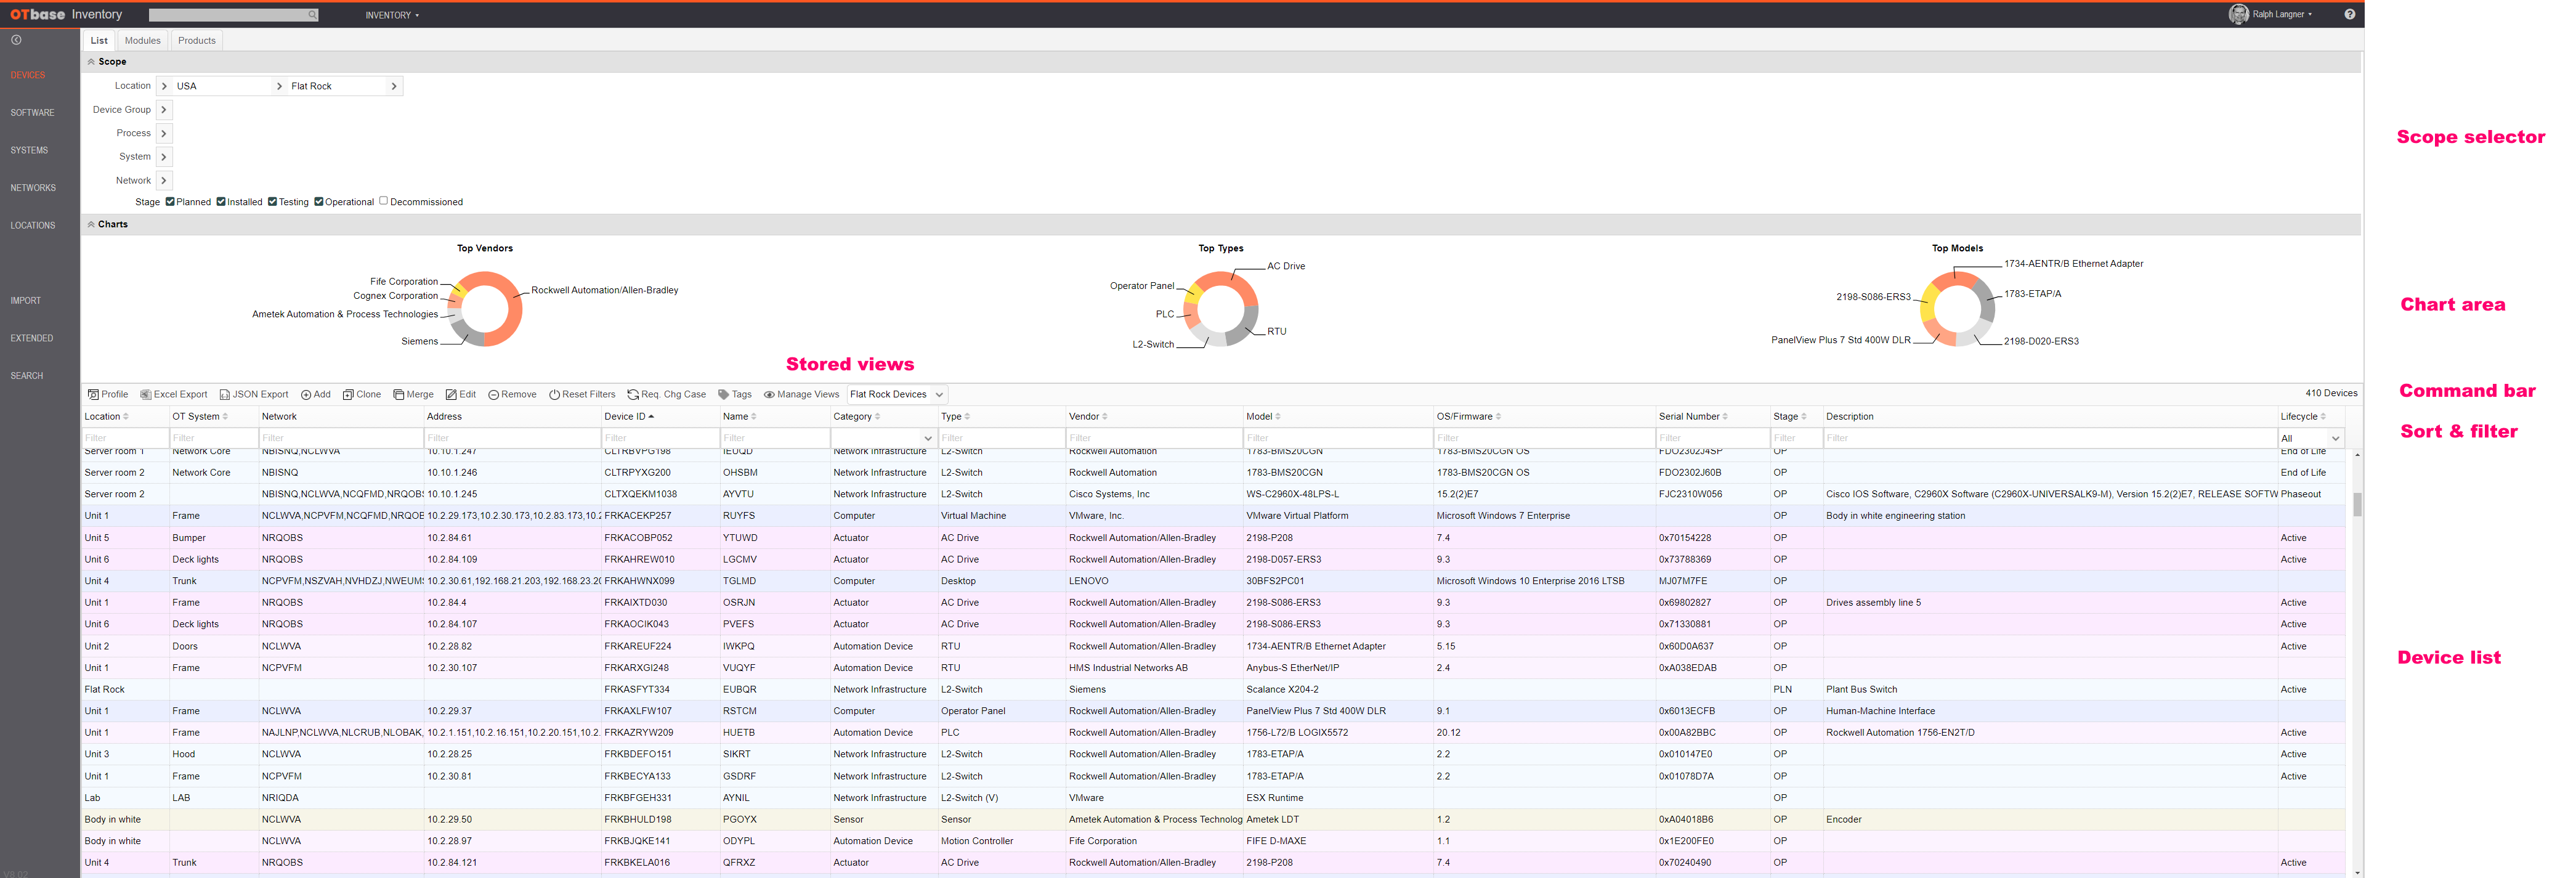Clone the selected device
Screen dimensions: 2576x878
(x=362, y=395)
